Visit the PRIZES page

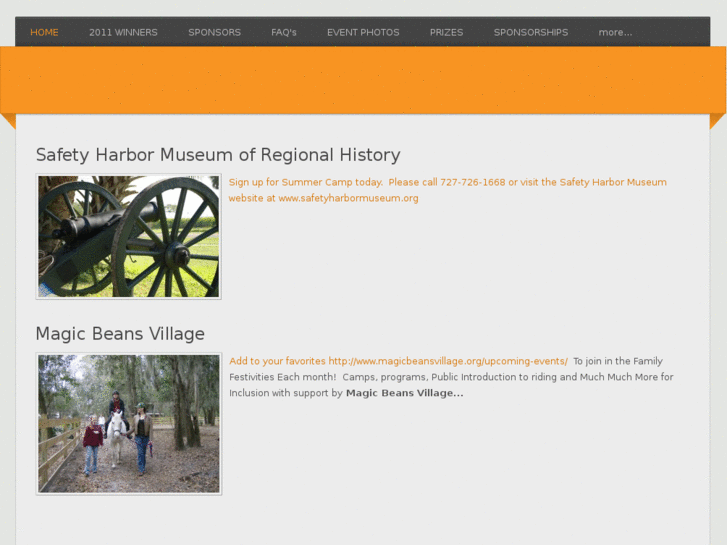[x=446, y=32]
